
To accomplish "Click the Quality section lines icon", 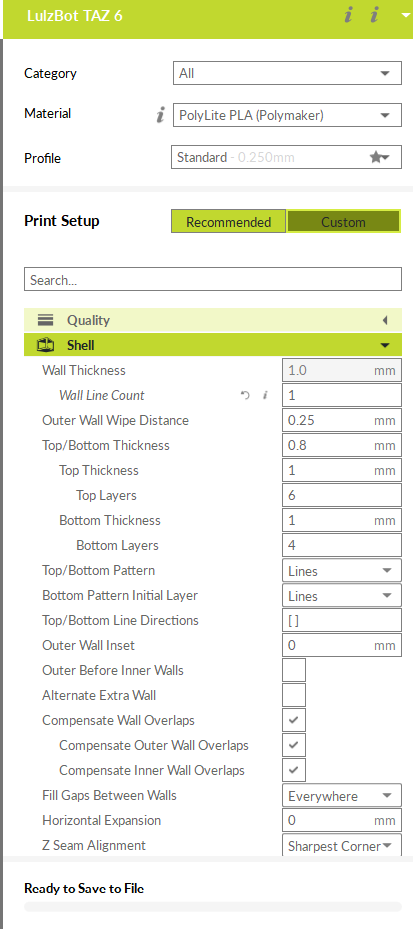I will tap(46, 321).
